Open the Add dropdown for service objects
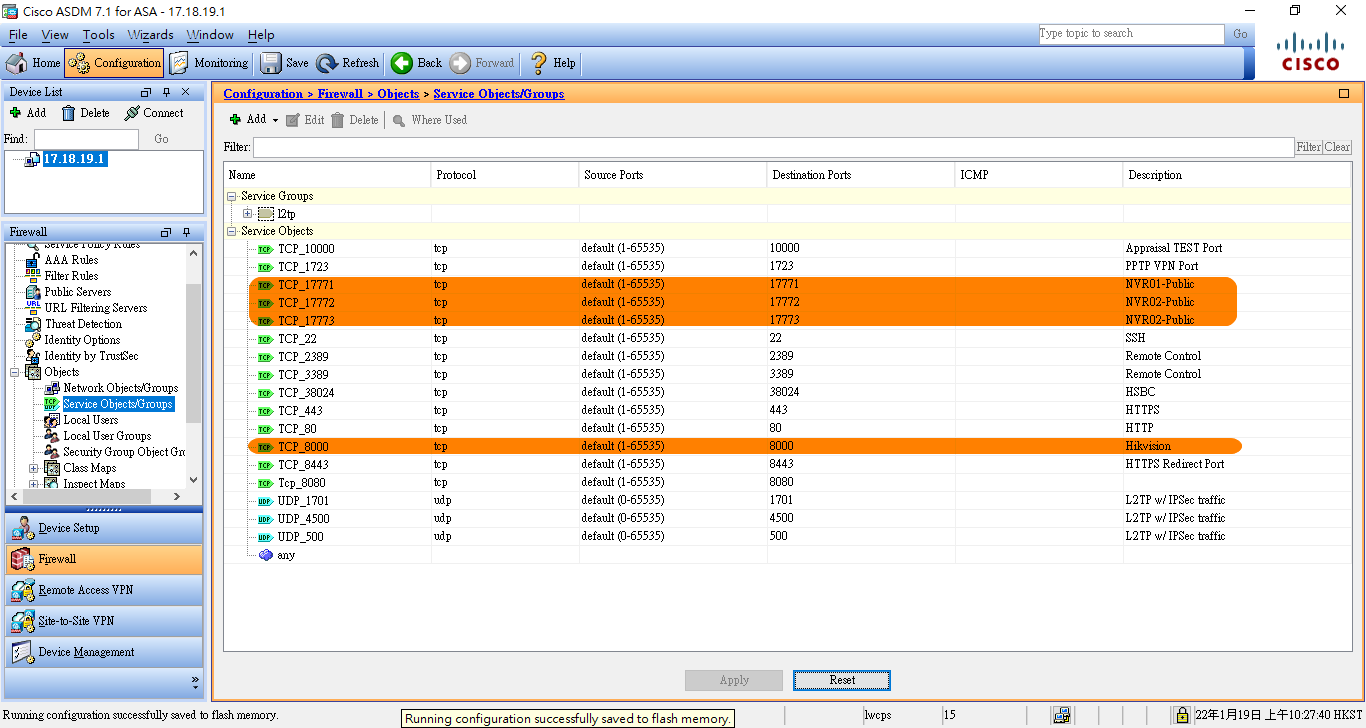This screenshot has width=1366, height=728. (275, 119)
